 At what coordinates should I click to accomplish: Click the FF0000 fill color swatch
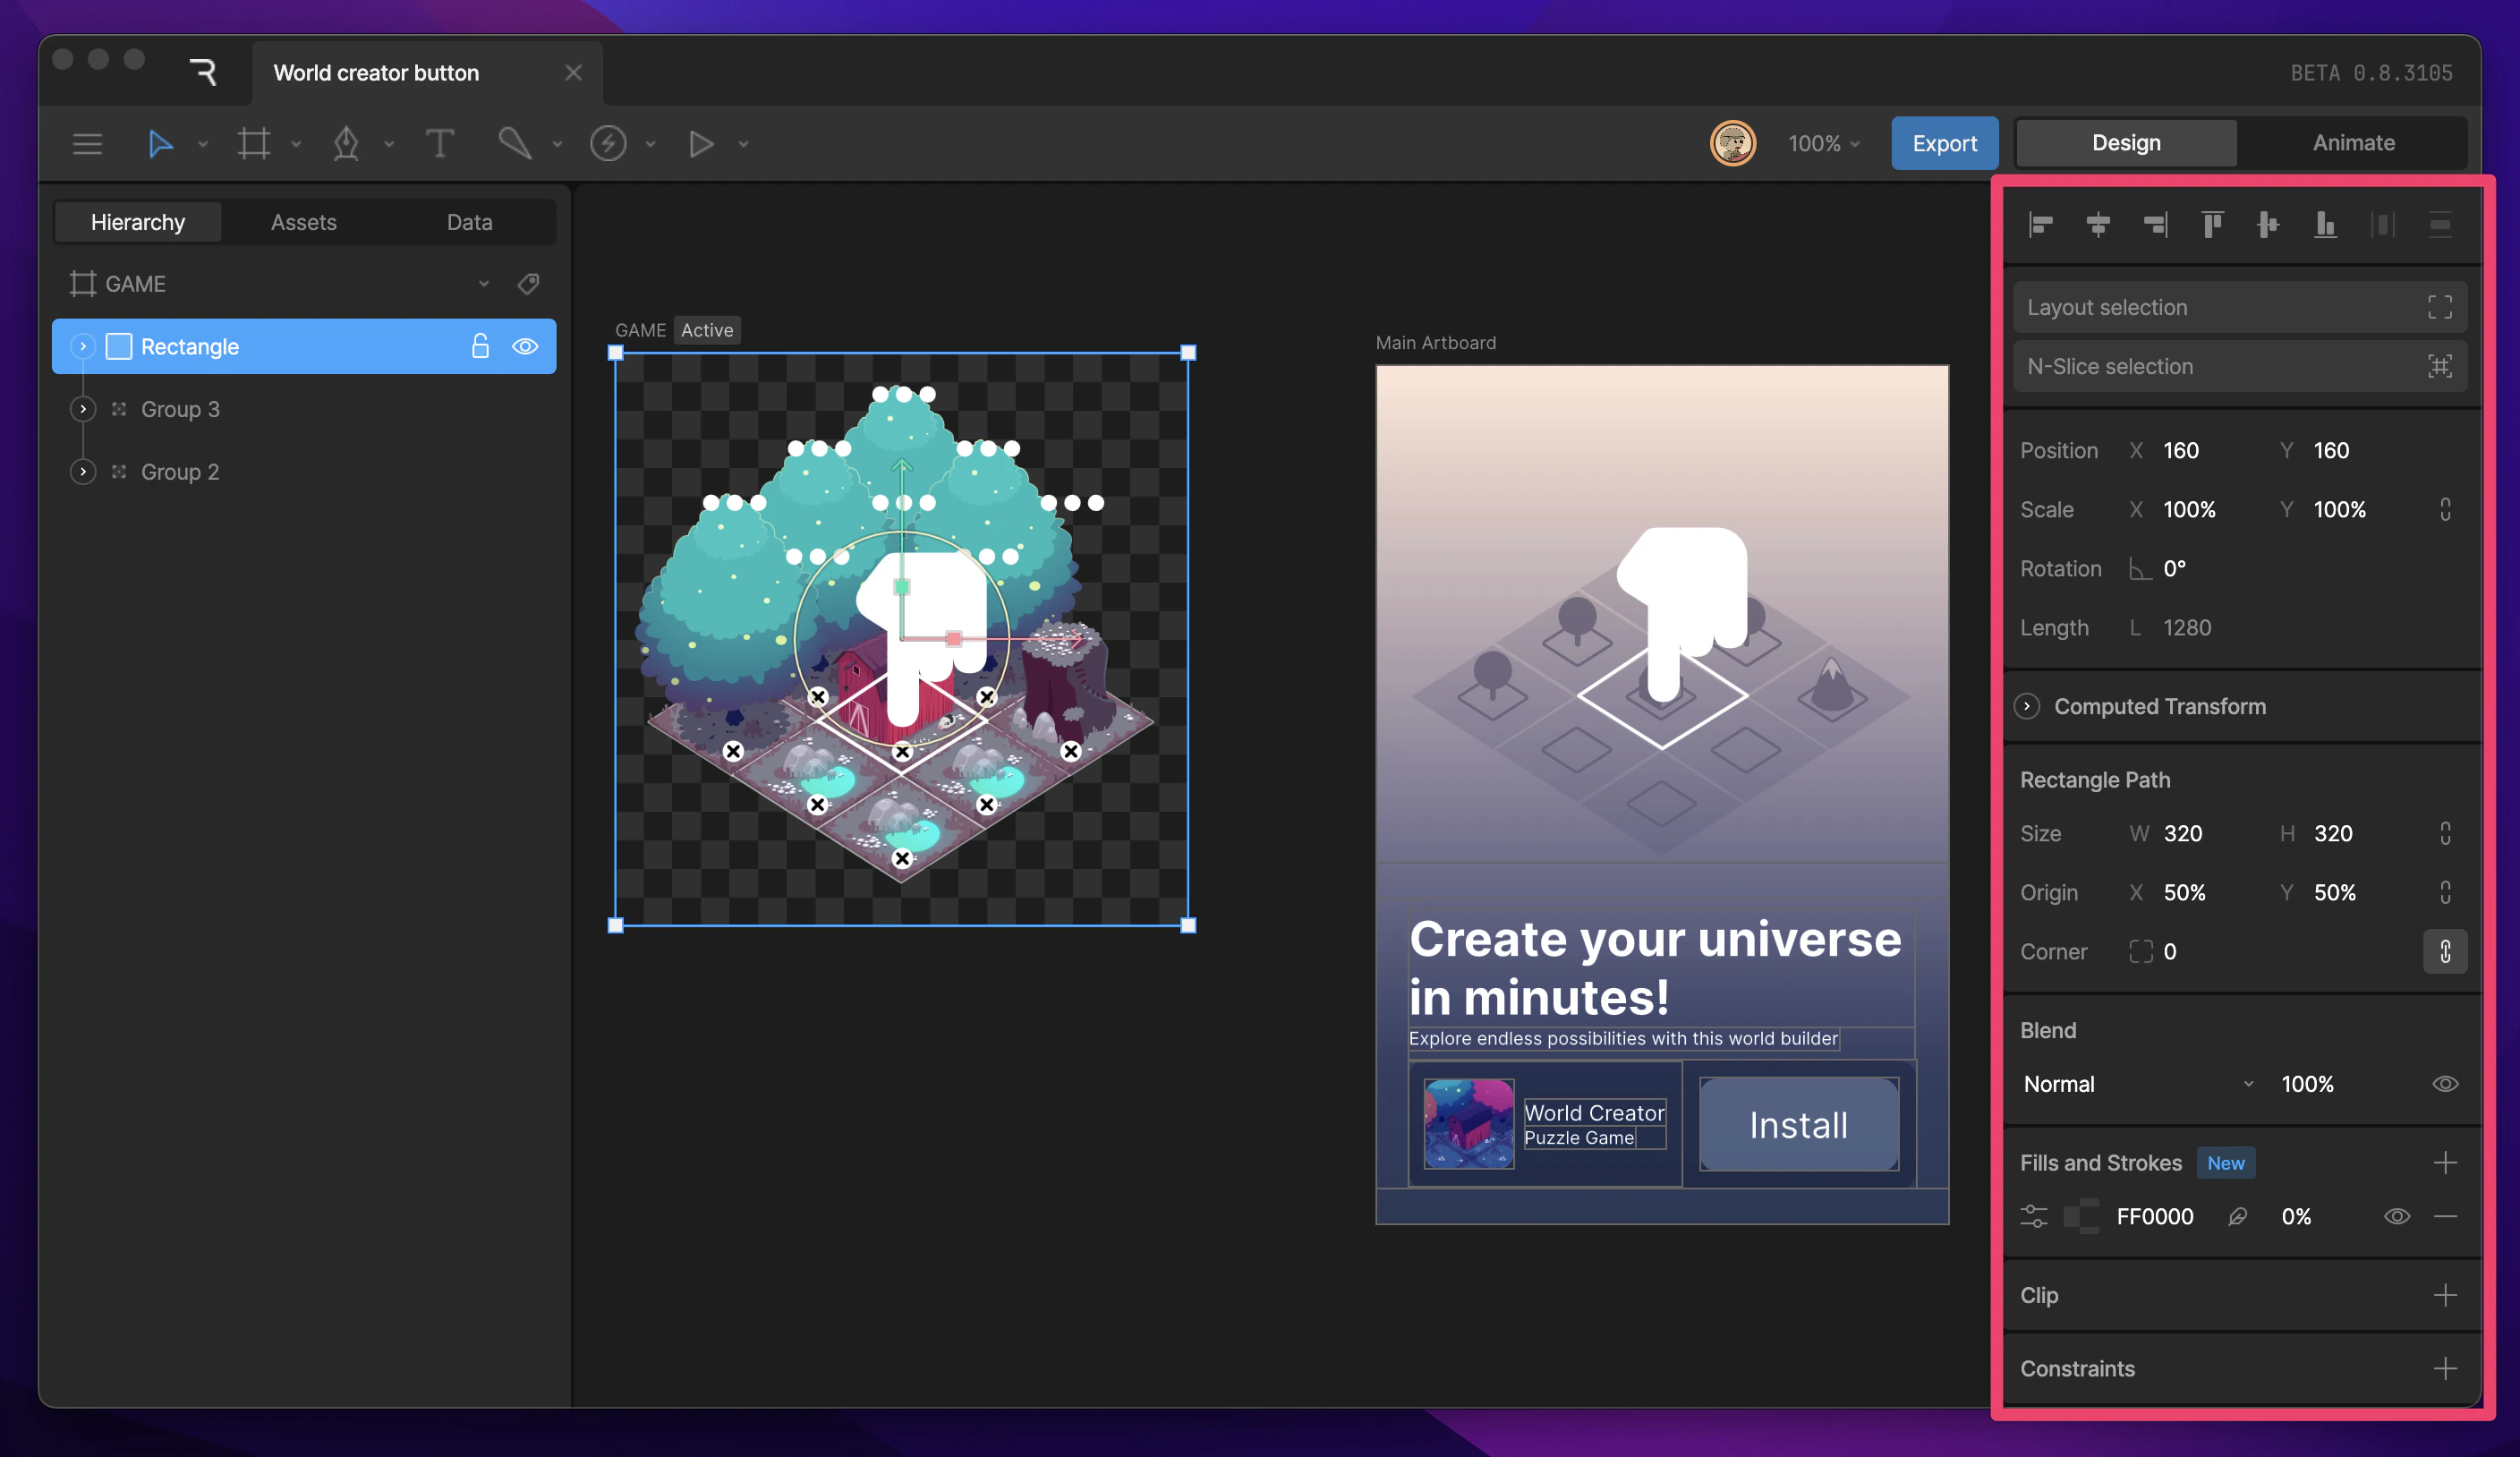pos(2082,1216)
